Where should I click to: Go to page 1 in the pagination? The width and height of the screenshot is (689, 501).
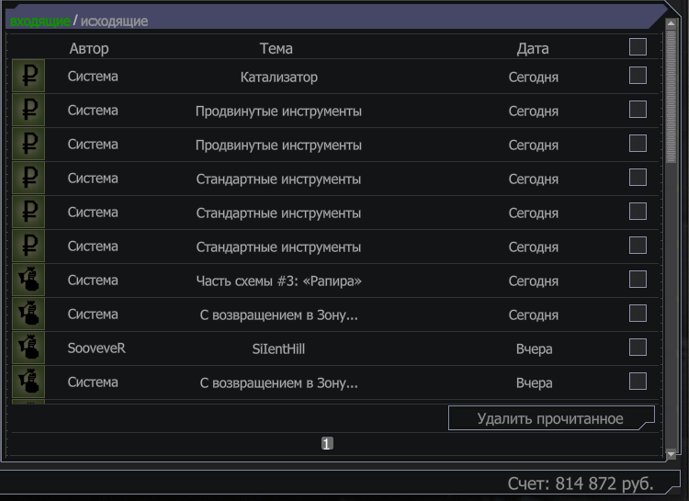click(327, 443)
